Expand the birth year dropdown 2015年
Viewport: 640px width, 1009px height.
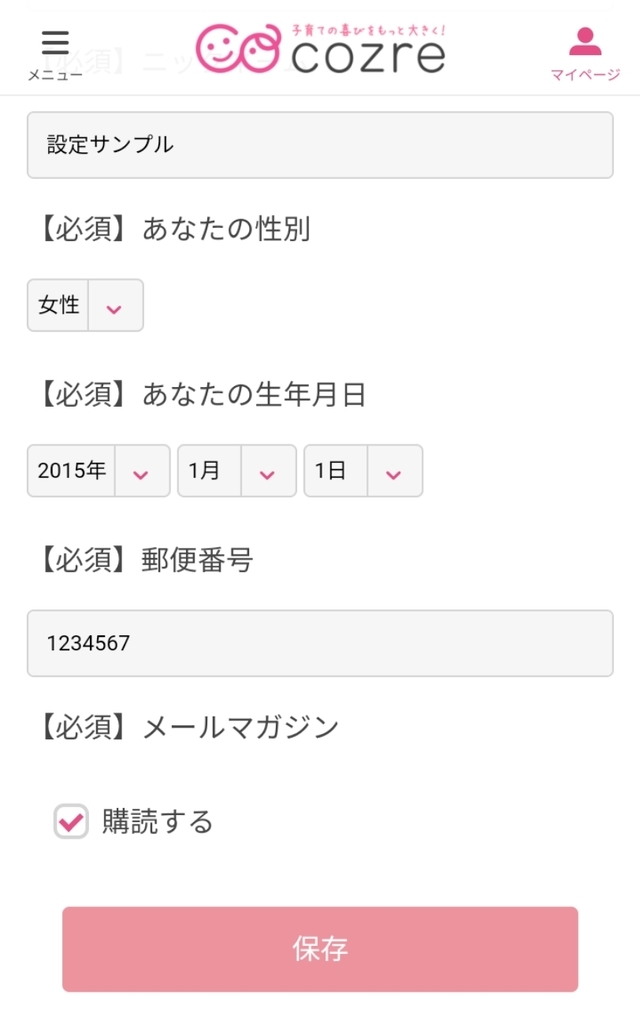click(73, 471)
